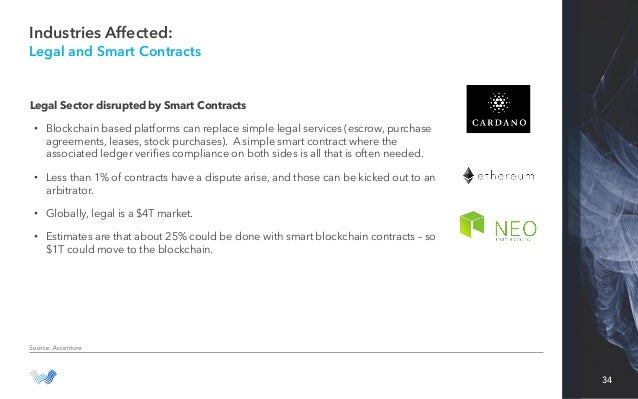Click the Industries Affected heading
Image resolution: width=638 pixels, height=399 pixels.
tap(101, 33)
